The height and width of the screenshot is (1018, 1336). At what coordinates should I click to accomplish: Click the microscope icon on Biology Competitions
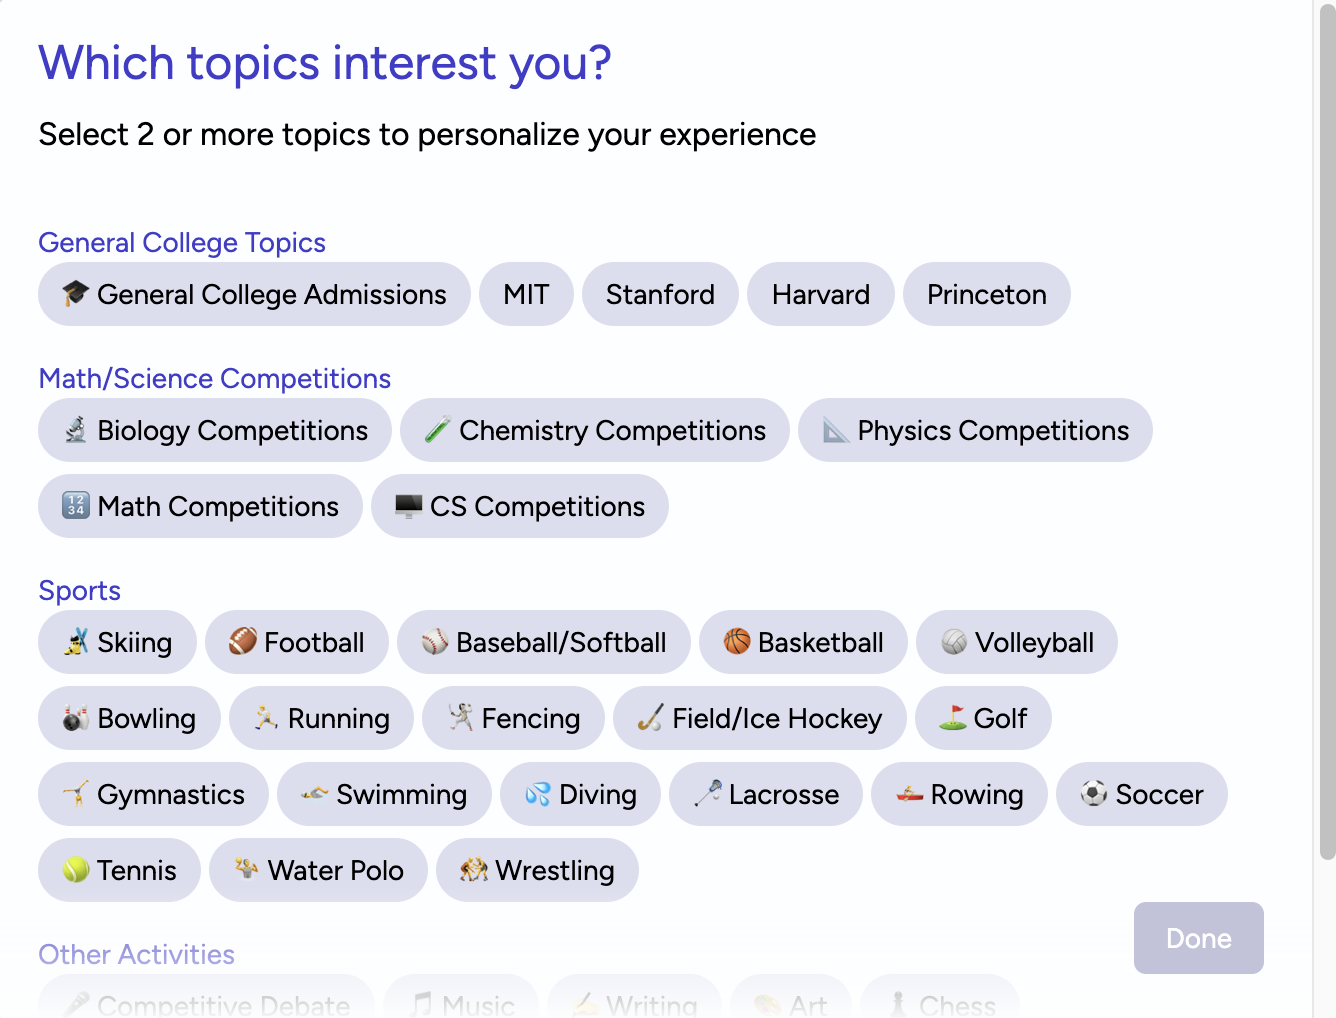coord(76,430)
